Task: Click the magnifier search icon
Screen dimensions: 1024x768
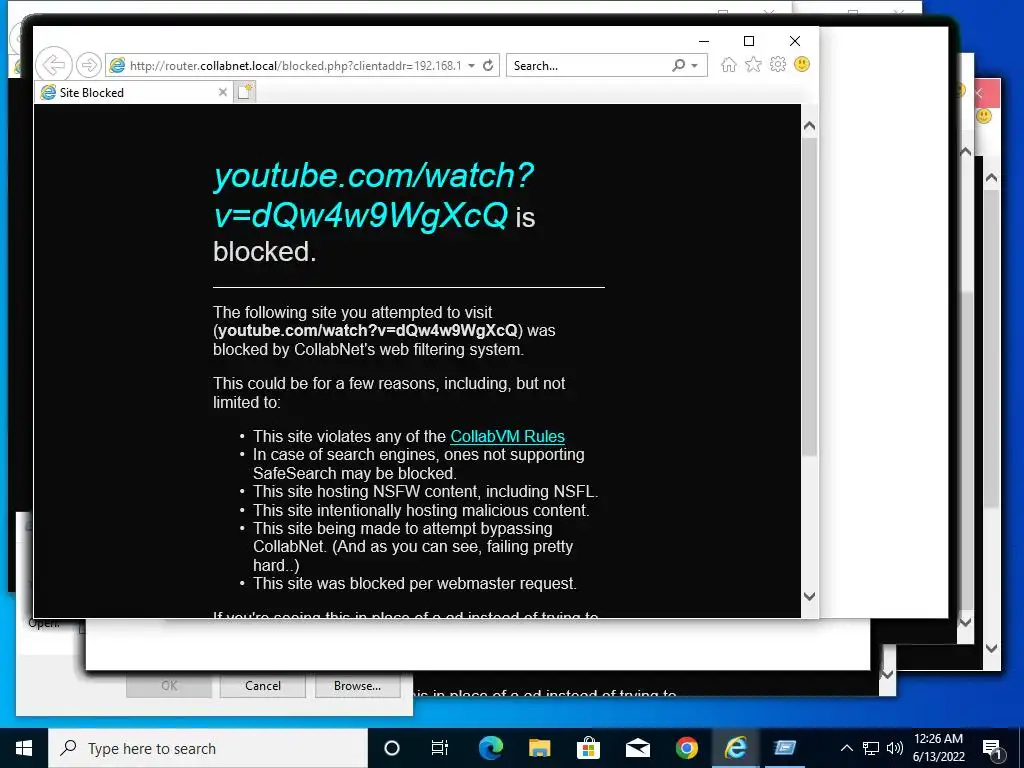Action: click(x=679, y=65)
